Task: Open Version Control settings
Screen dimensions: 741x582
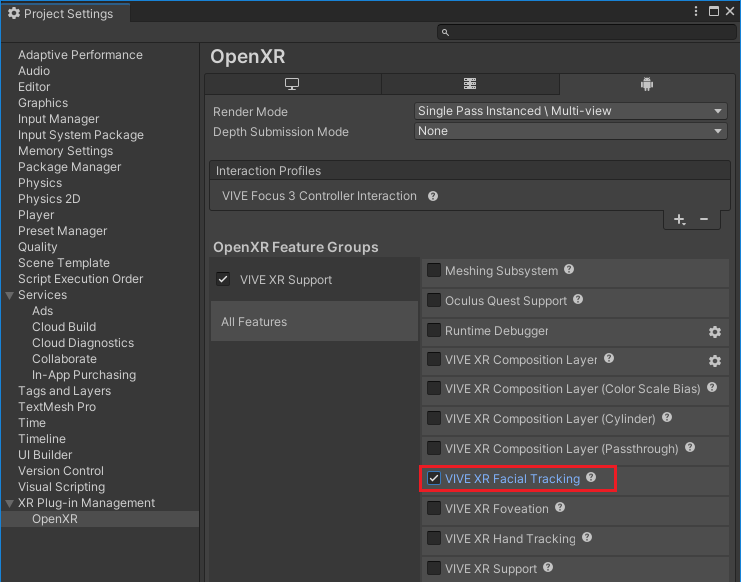Action: 61,471
